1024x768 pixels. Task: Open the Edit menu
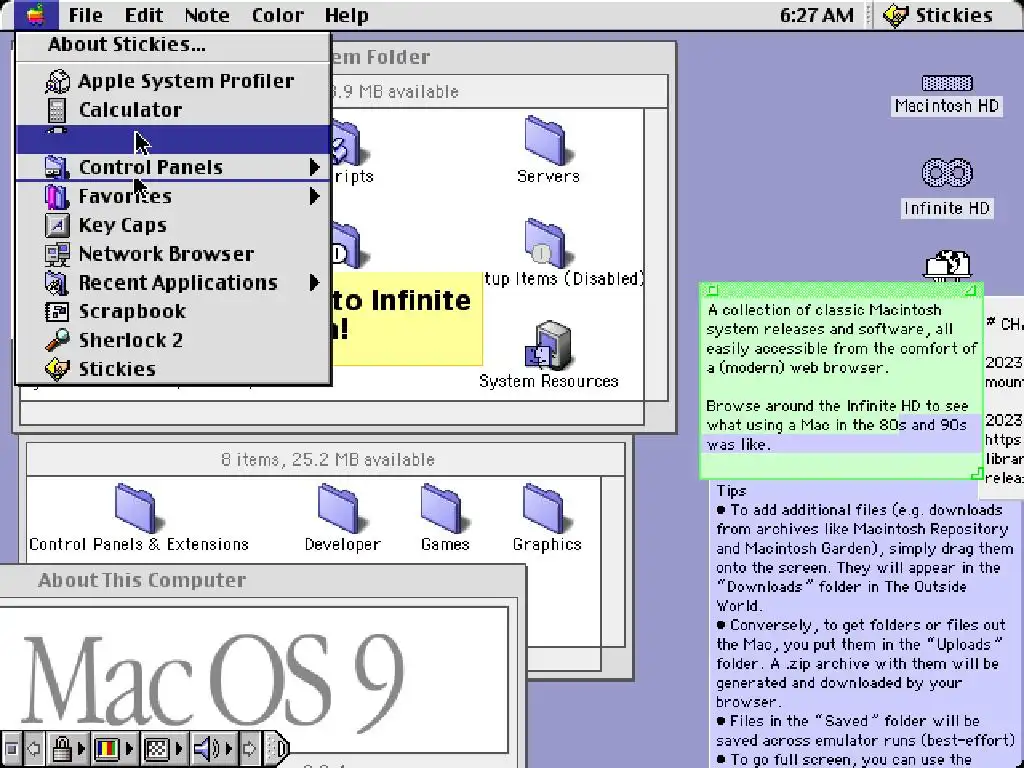tap(144, 15)
